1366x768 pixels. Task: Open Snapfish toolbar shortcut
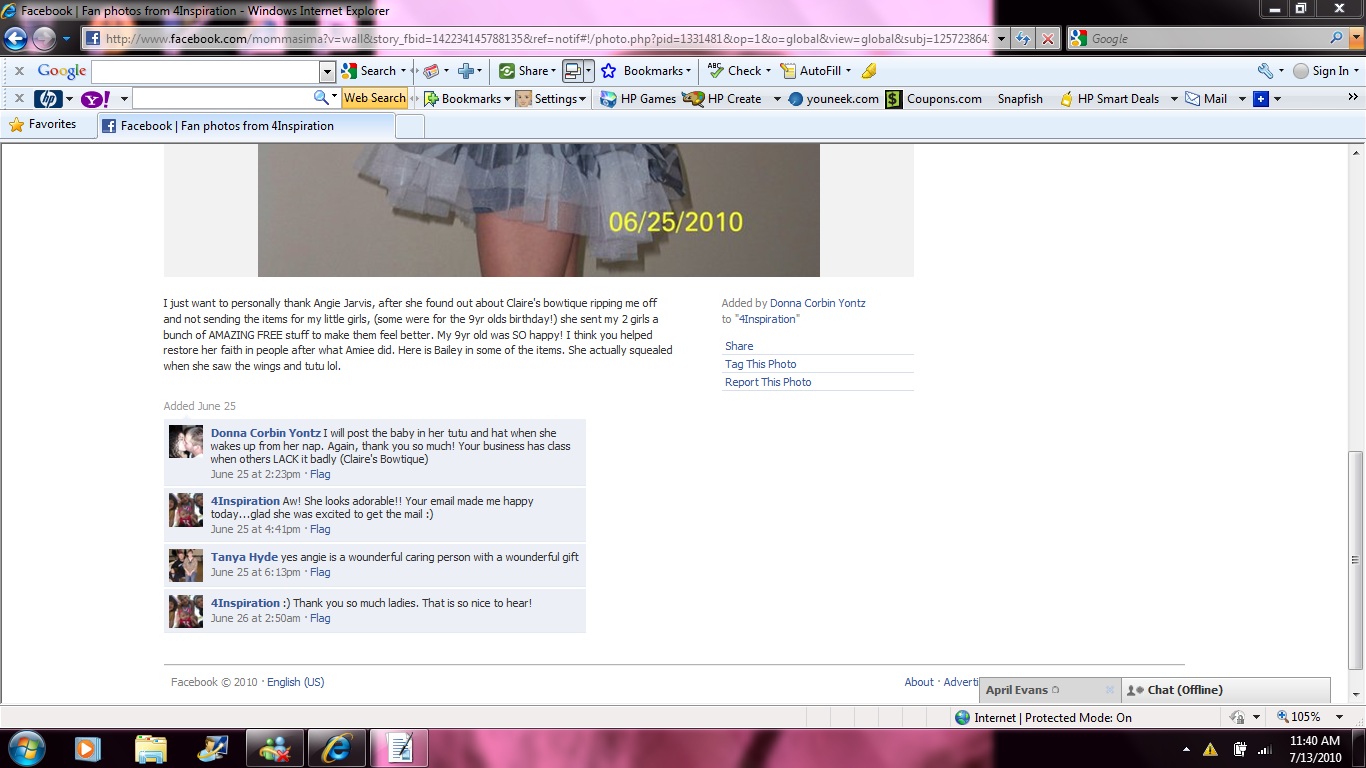(1020, 99)
